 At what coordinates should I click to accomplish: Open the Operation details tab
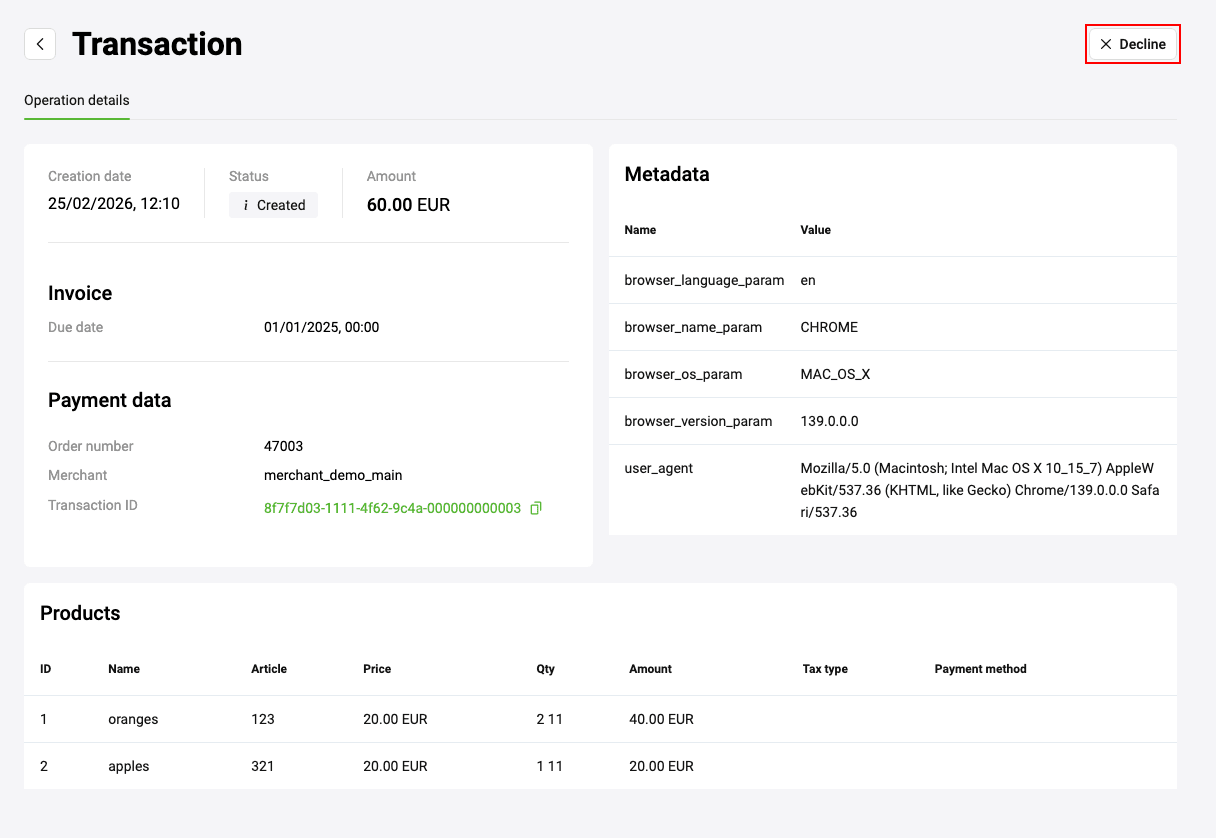point(77,100)
